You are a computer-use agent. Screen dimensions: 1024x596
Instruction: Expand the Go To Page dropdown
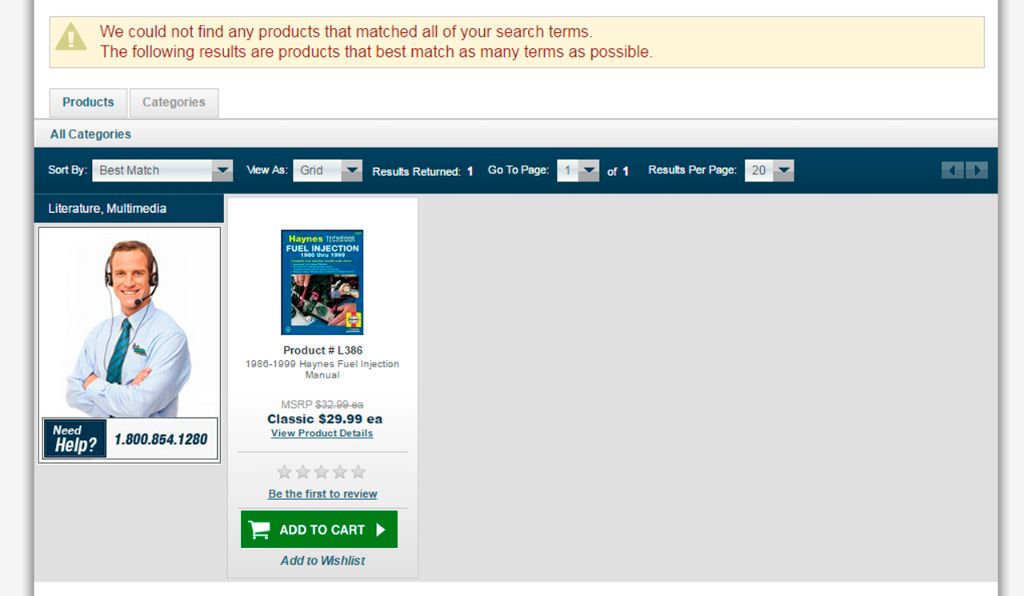pyautogui.click(x=578, y=170)
